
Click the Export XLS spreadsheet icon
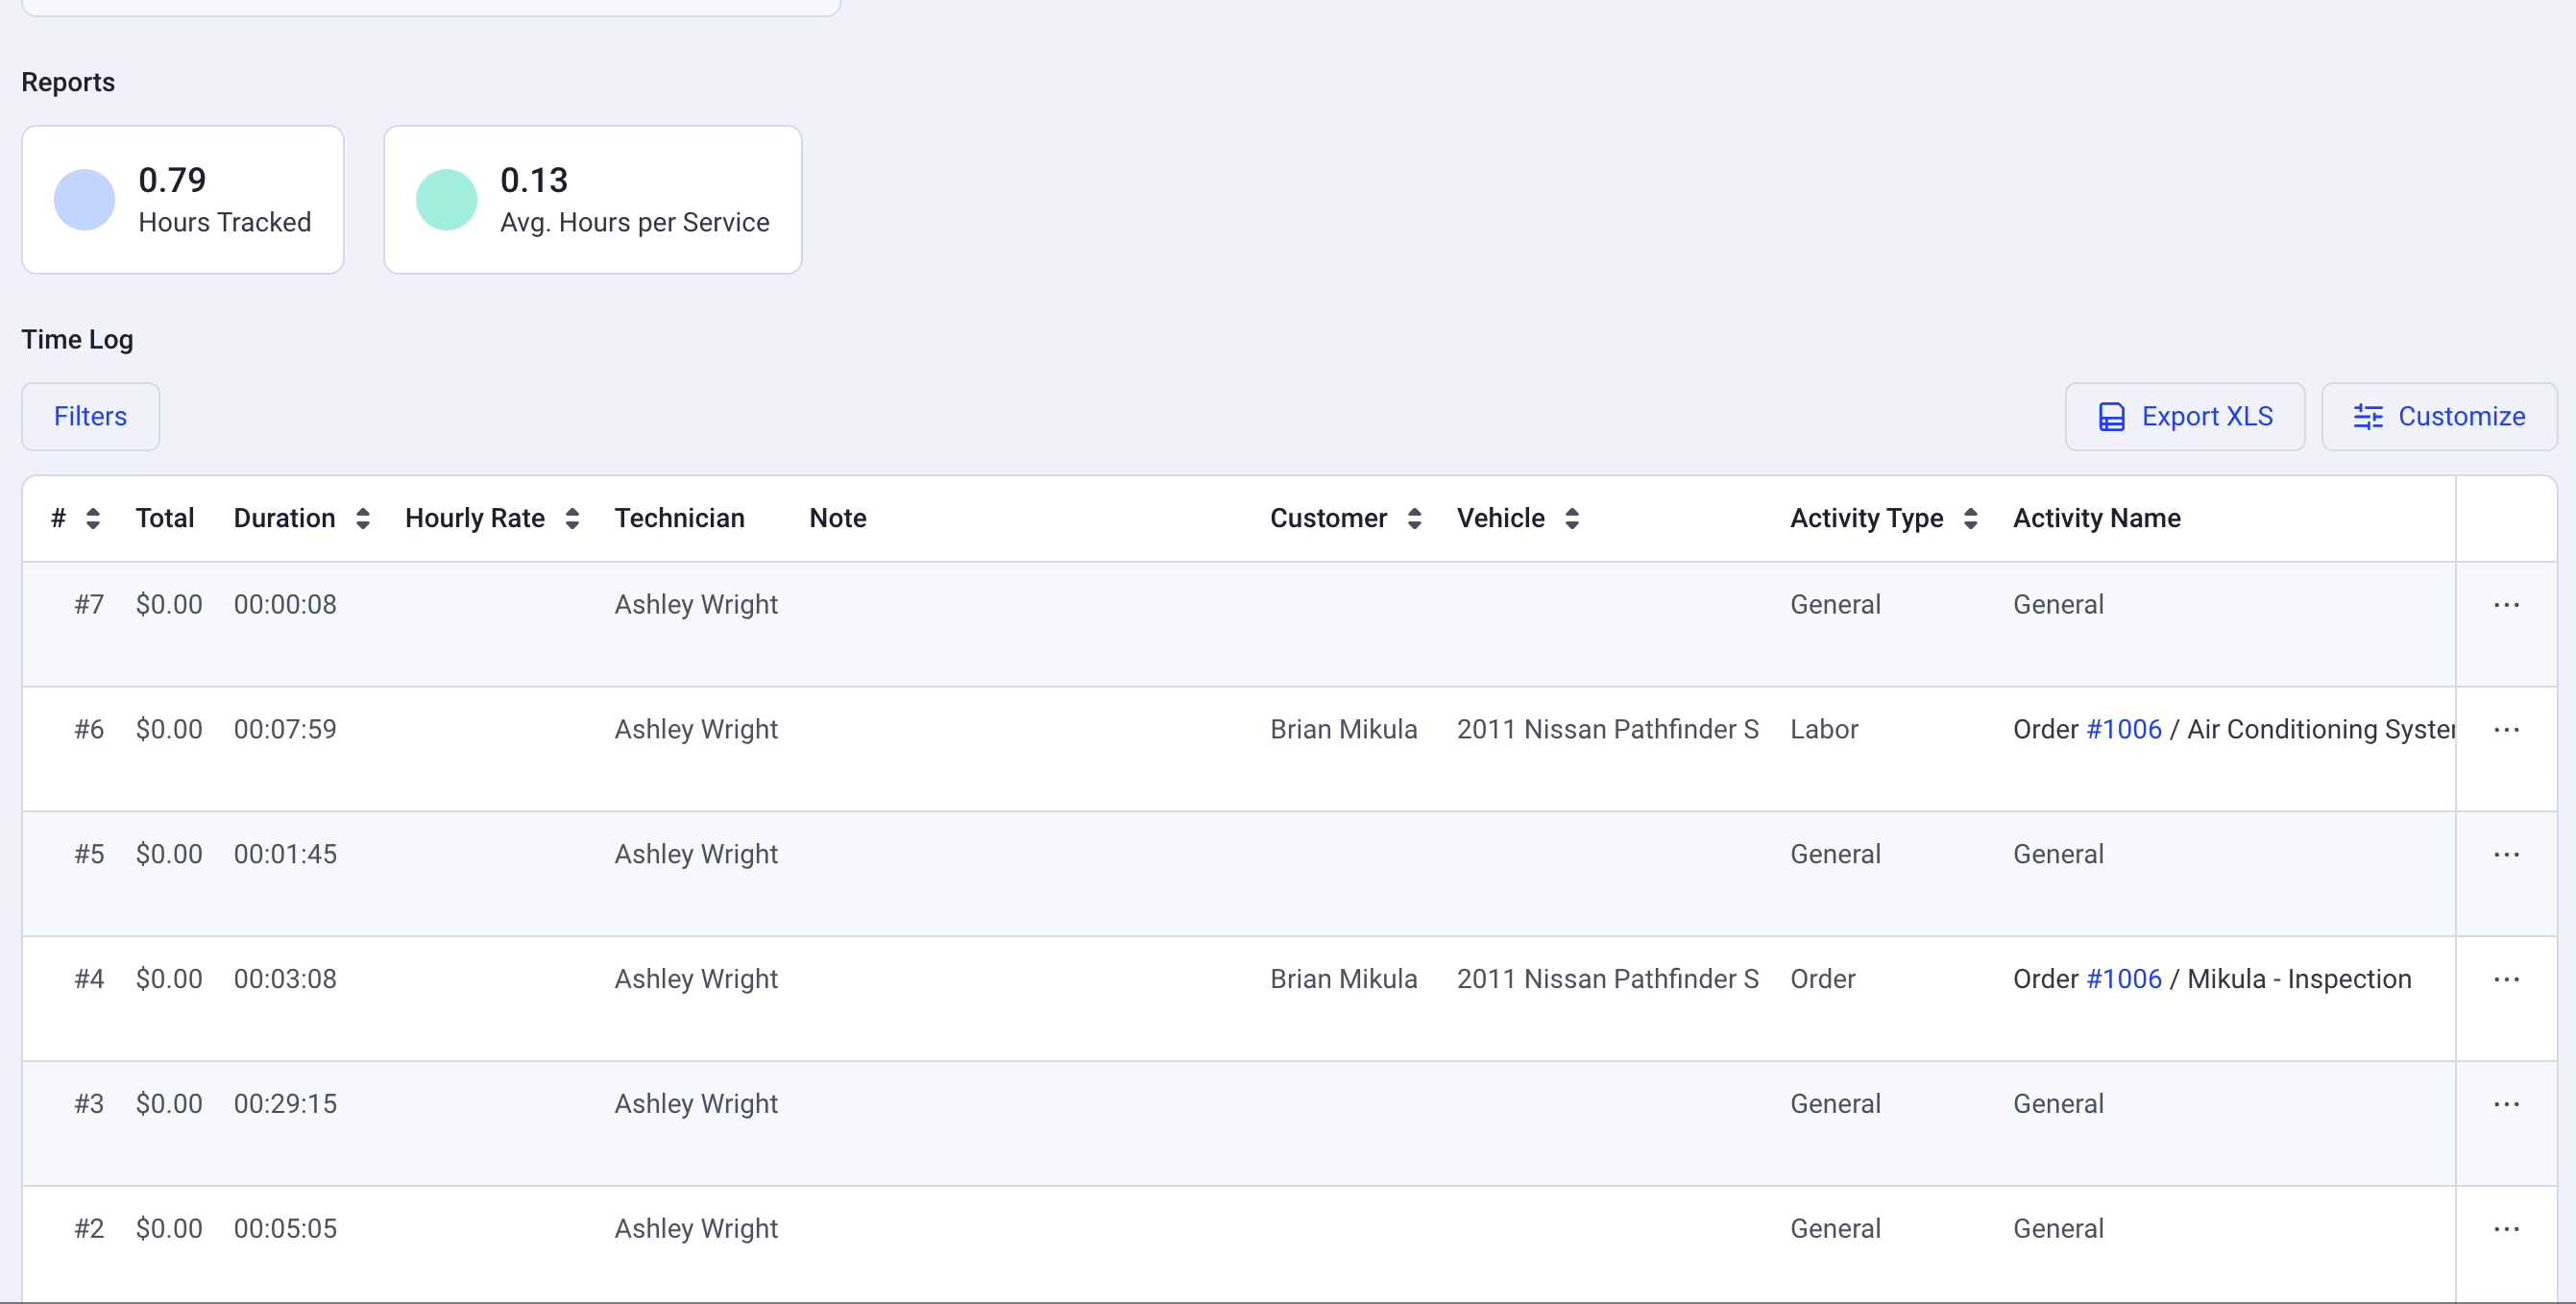[2111, 417]
